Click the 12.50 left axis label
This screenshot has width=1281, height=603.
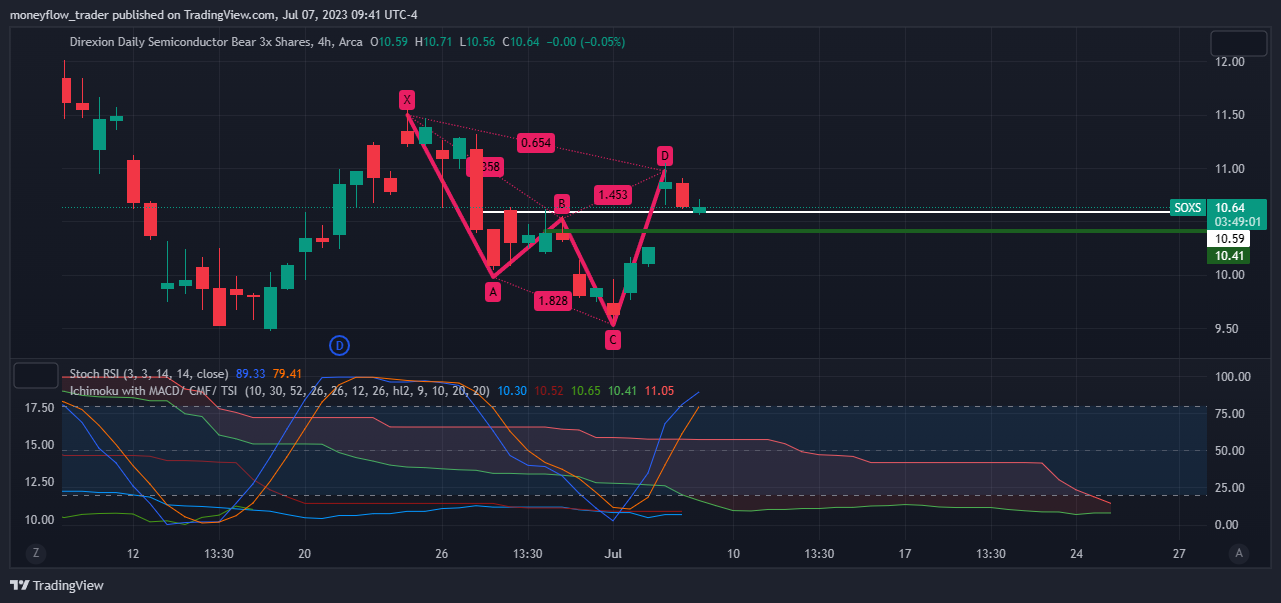[x=39, y=482]
